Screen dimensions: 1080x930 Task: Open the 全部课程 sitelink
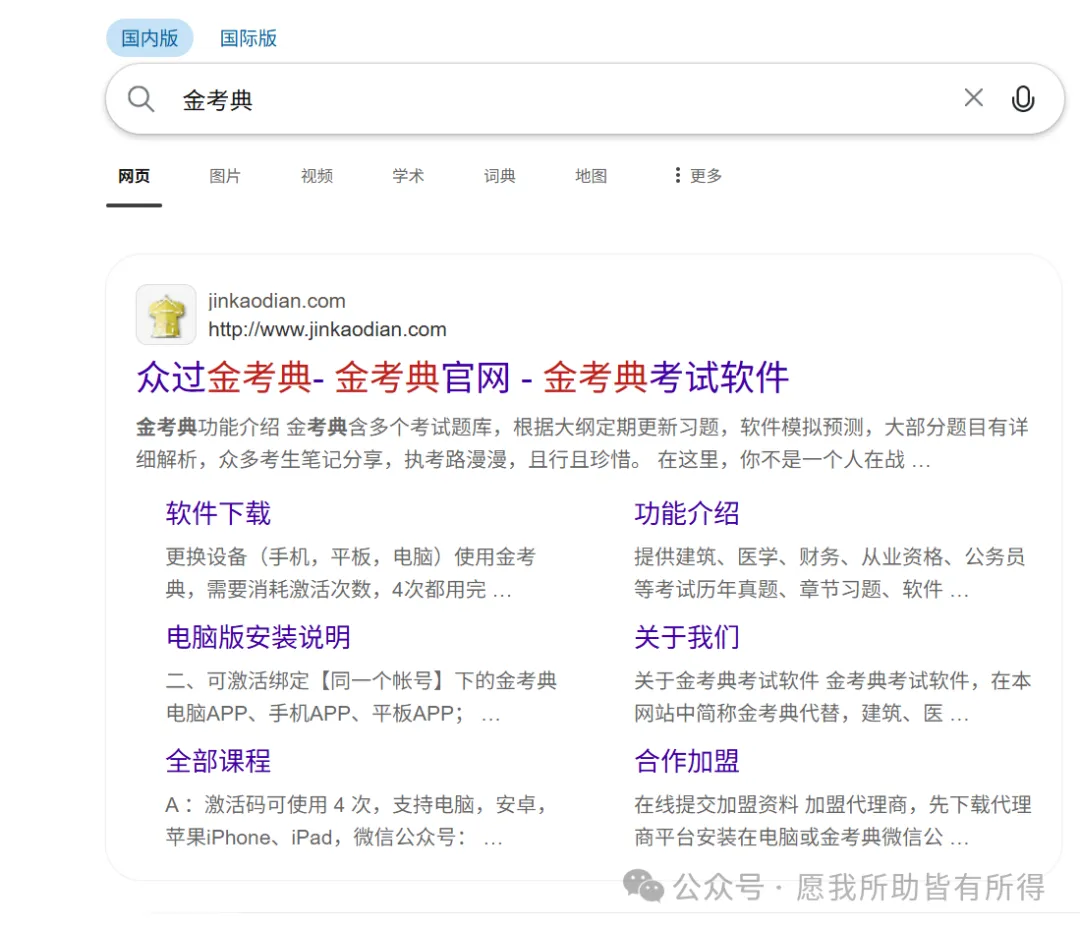click(x=218, y=761)
